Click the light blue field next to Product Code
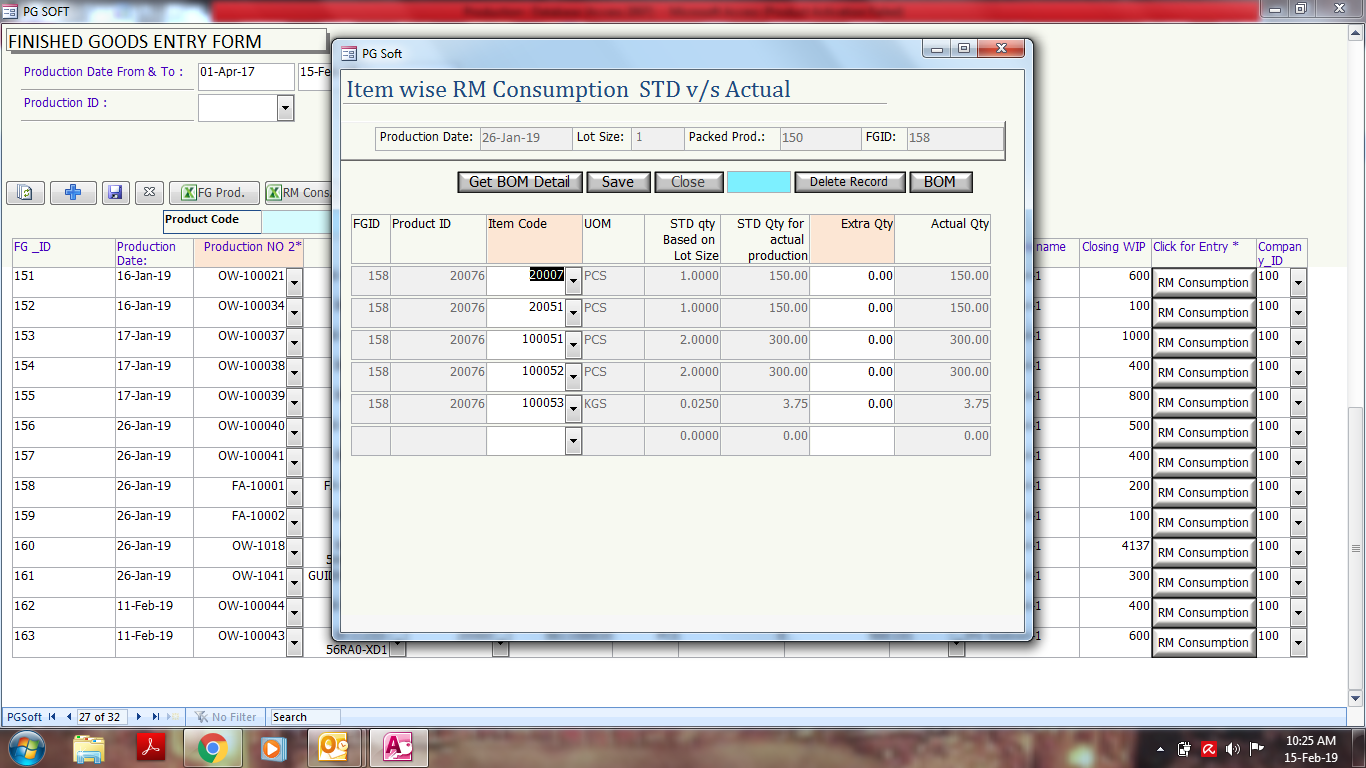1366x768 pixels. coord(297,222)
